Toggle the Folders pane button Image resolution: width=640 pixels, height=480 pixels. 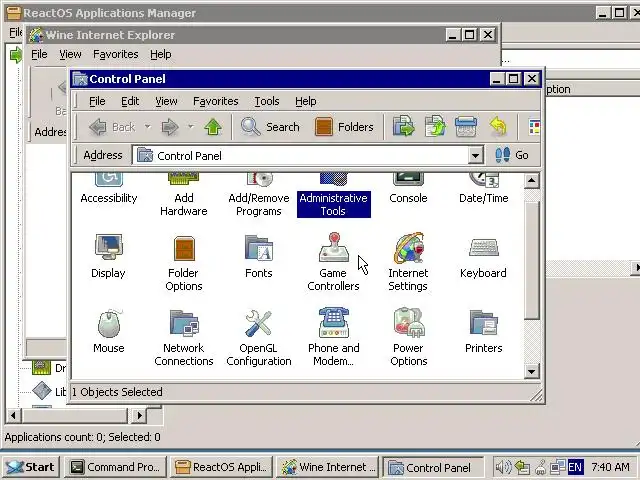(x=344, y=127)
